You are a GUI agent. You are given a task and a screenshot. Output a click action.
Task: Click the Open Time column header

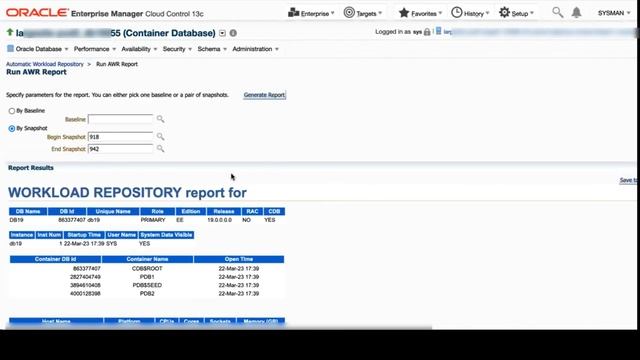coord(239,259)
